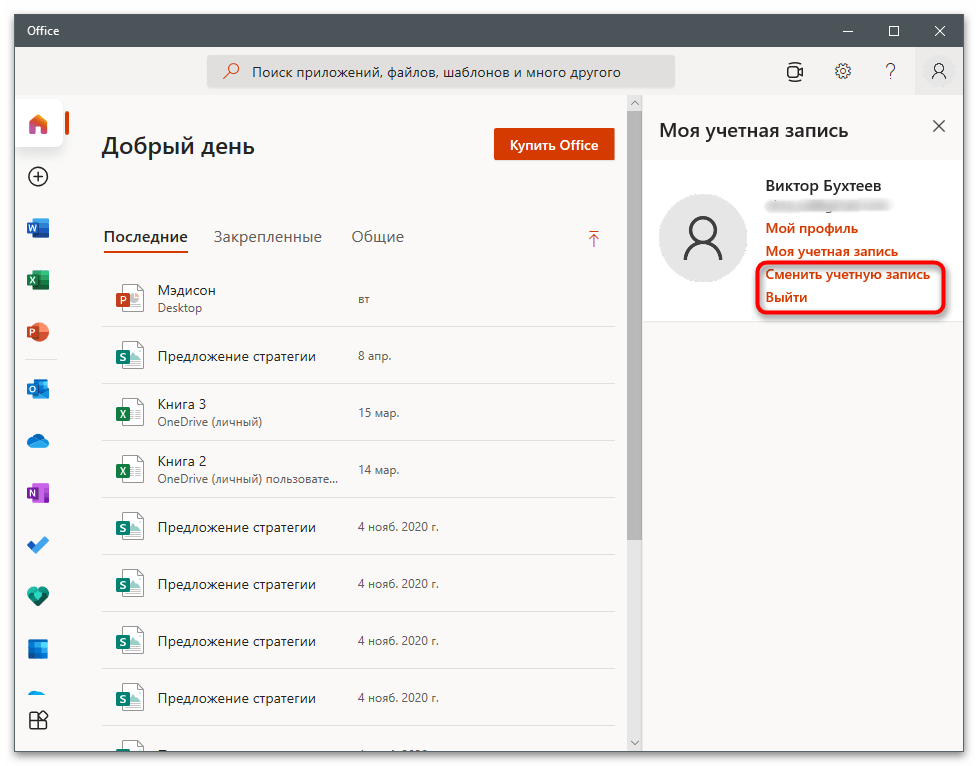Click Excel file icon for Книга 2

pyautogui.click(x=130, y=469)
